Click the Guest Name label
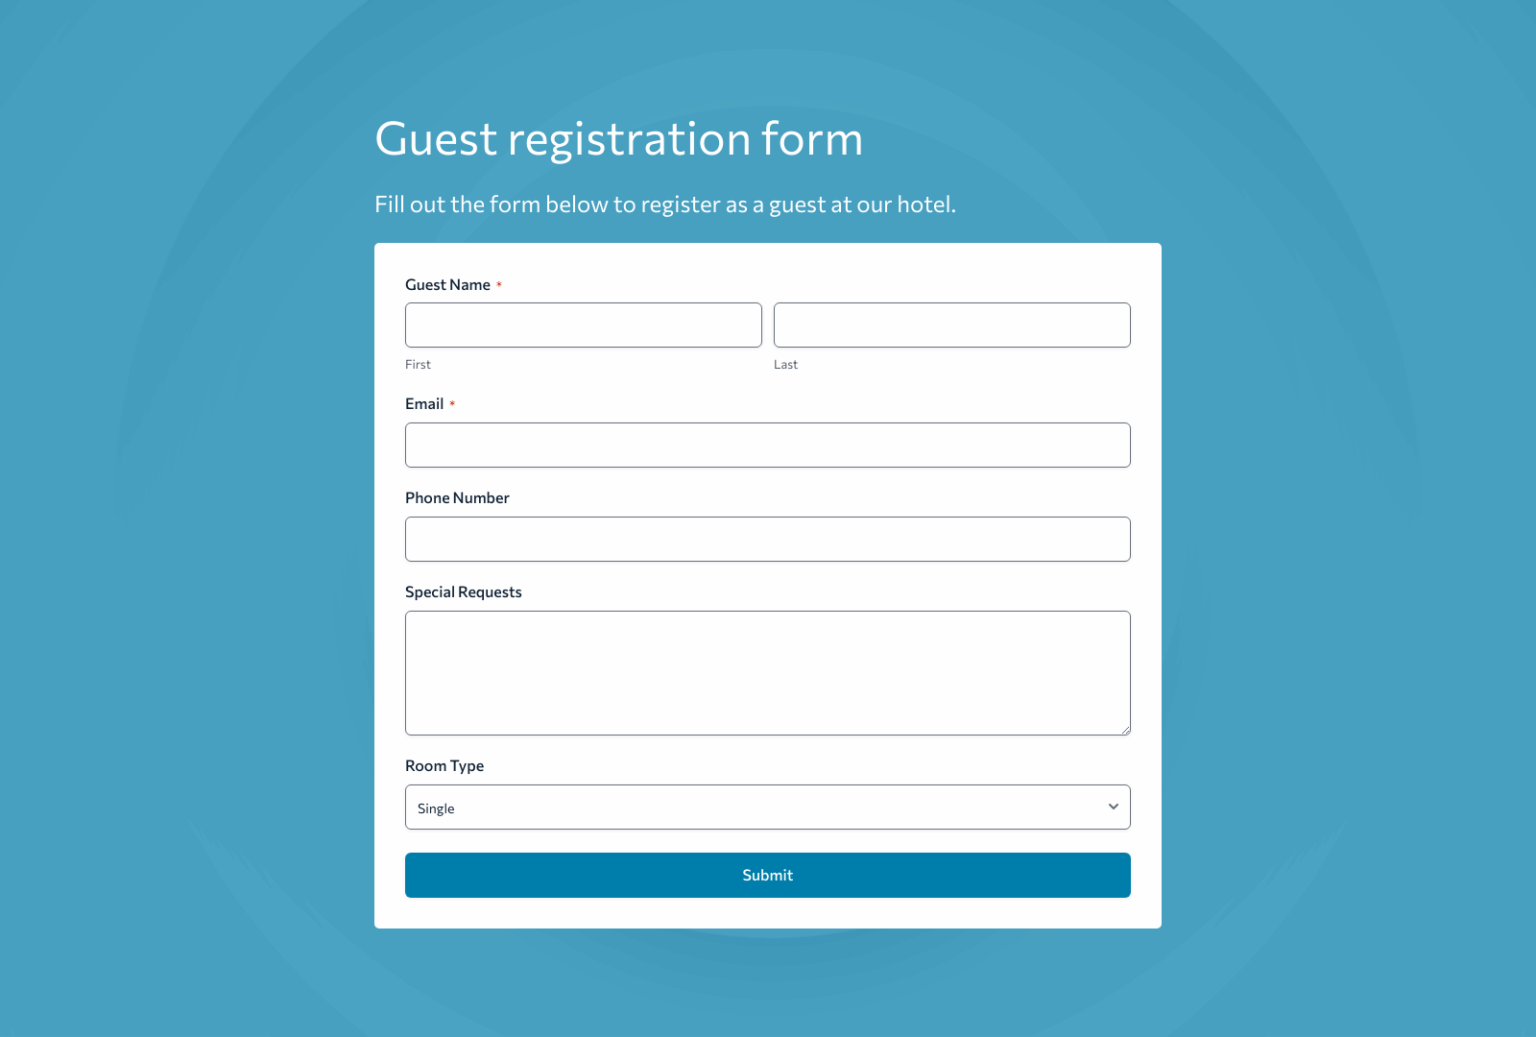 point(447,284)
